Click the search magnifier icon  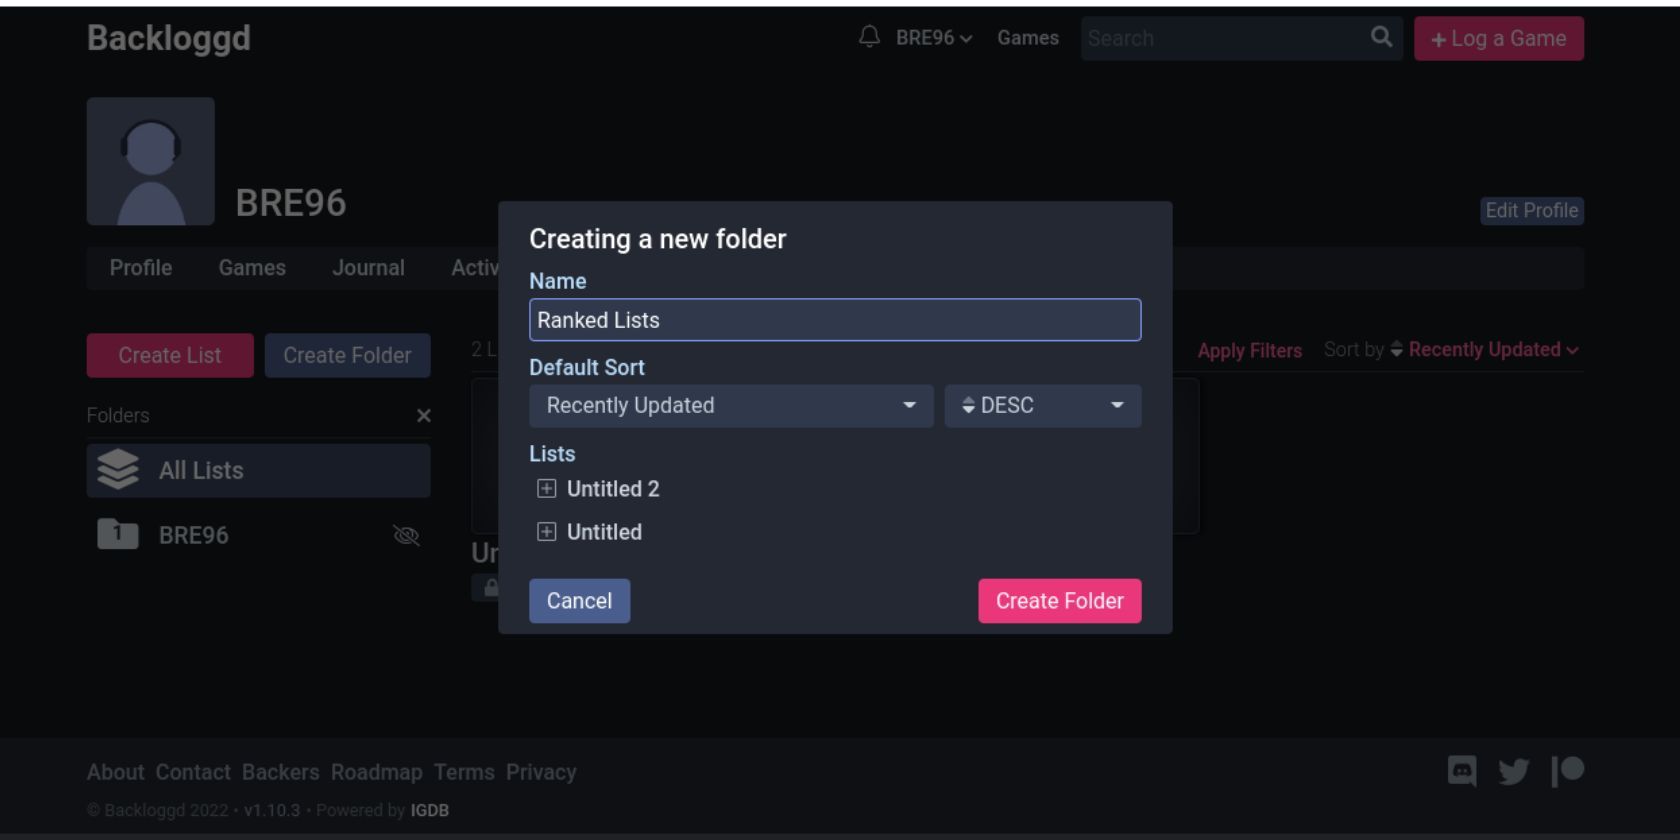tap(1381, 37)
